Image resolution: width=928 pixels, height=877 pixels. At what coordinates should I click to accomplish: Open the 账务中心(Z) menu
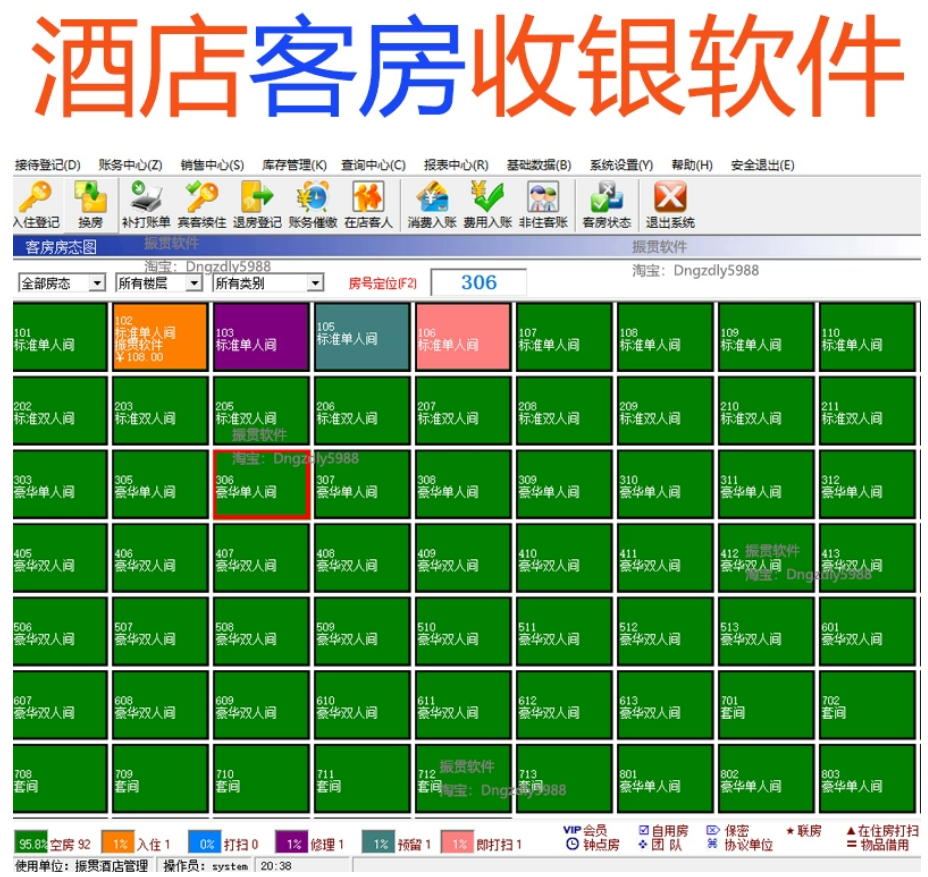click(x=130, y=165)
